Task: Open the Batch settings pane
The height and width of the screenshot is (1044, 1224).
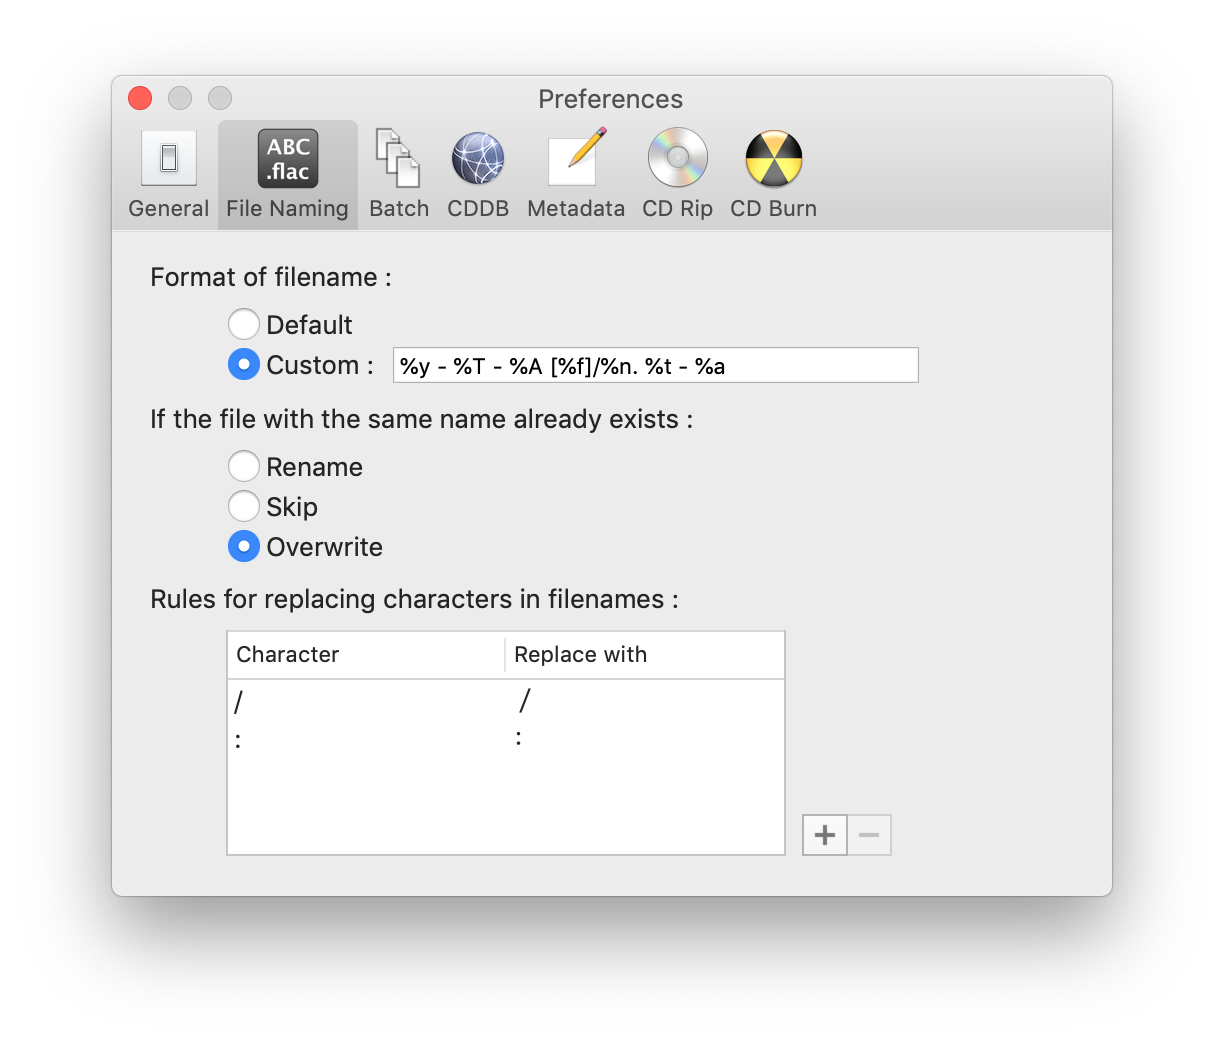Action: tap(398, 170)
